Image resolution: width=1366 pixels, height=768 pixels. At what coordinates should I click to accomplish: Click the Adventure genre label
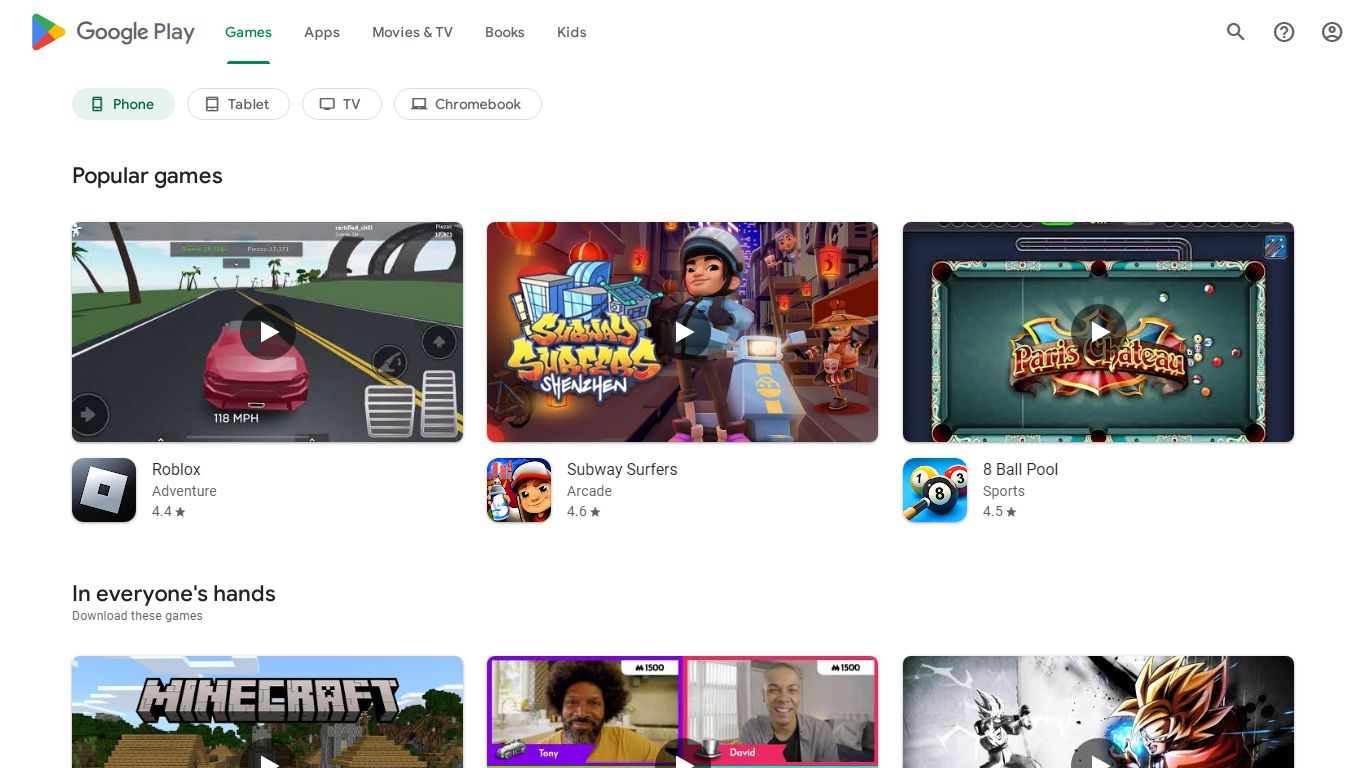184,491
